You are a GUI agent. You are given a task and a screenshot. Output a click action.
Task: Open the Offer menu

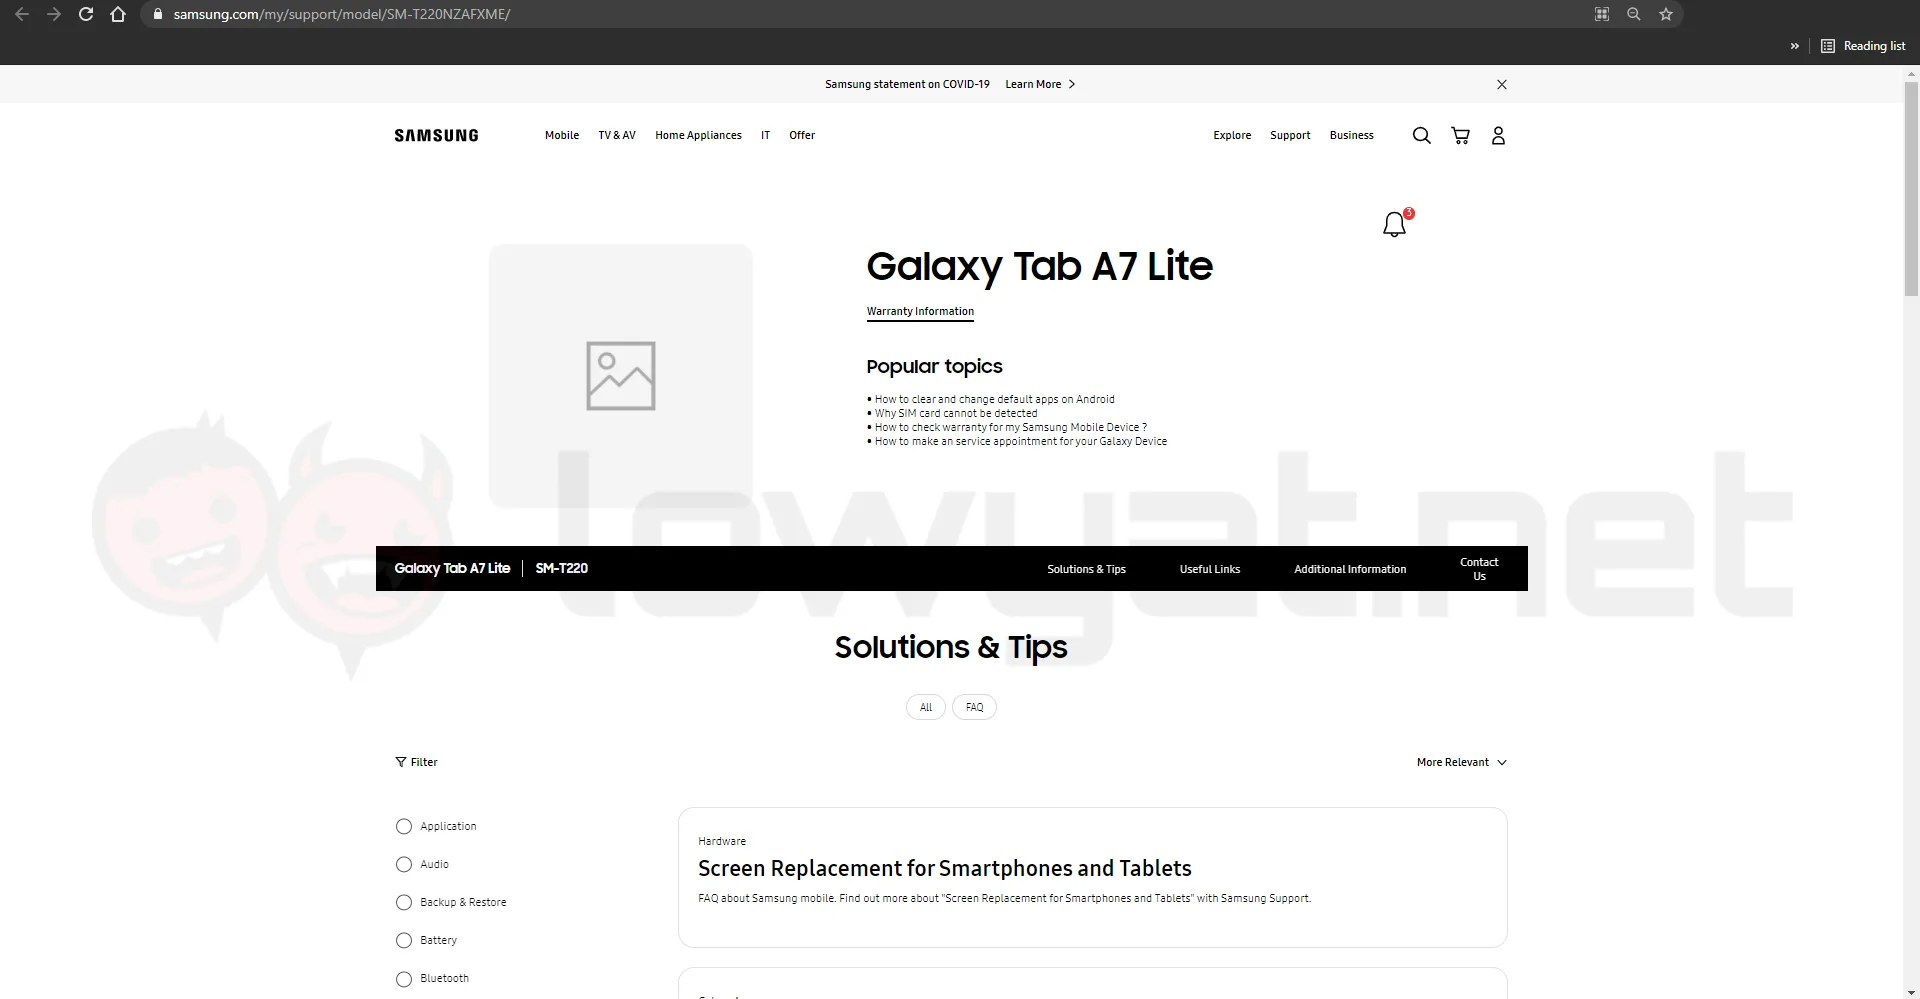[x=802, y=135]
